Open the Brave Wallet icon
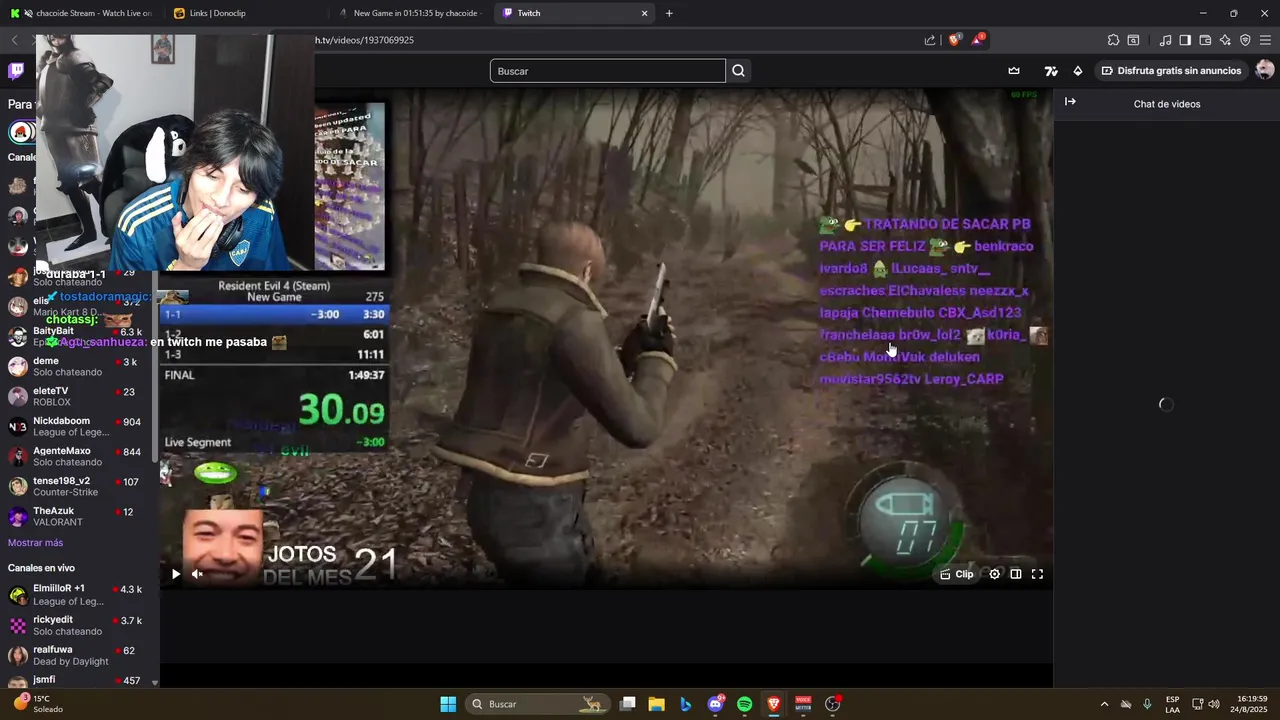 click(x=1205, y=40)
